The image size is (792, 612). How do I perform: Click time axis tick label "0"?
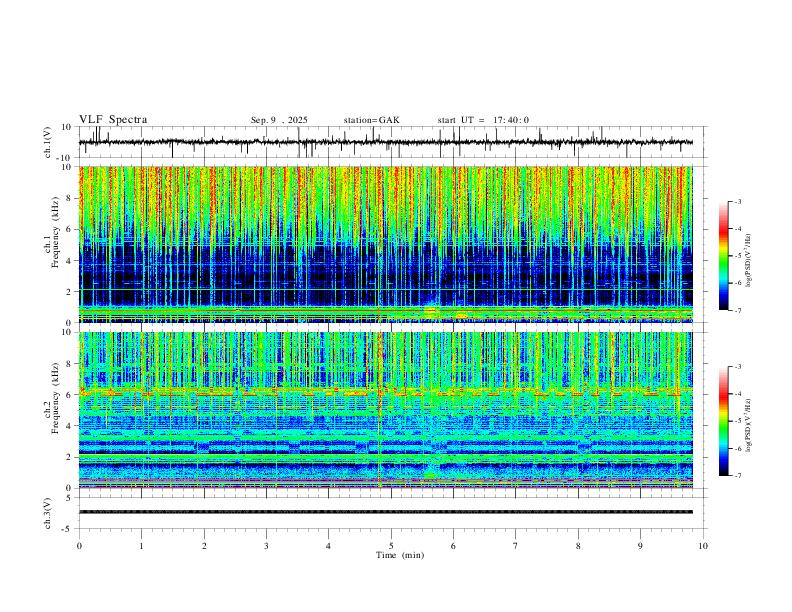(x=79, y=546)
